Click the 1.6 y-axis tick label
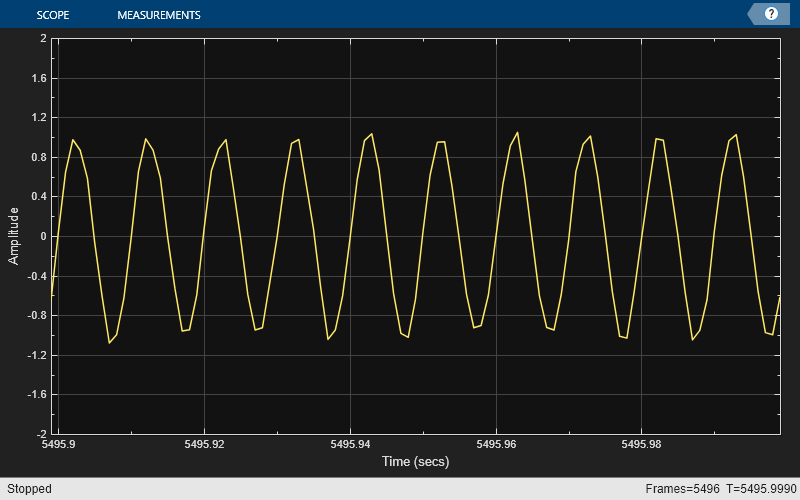The height and width of the screenshot is (500, 800). click(39, 78)
